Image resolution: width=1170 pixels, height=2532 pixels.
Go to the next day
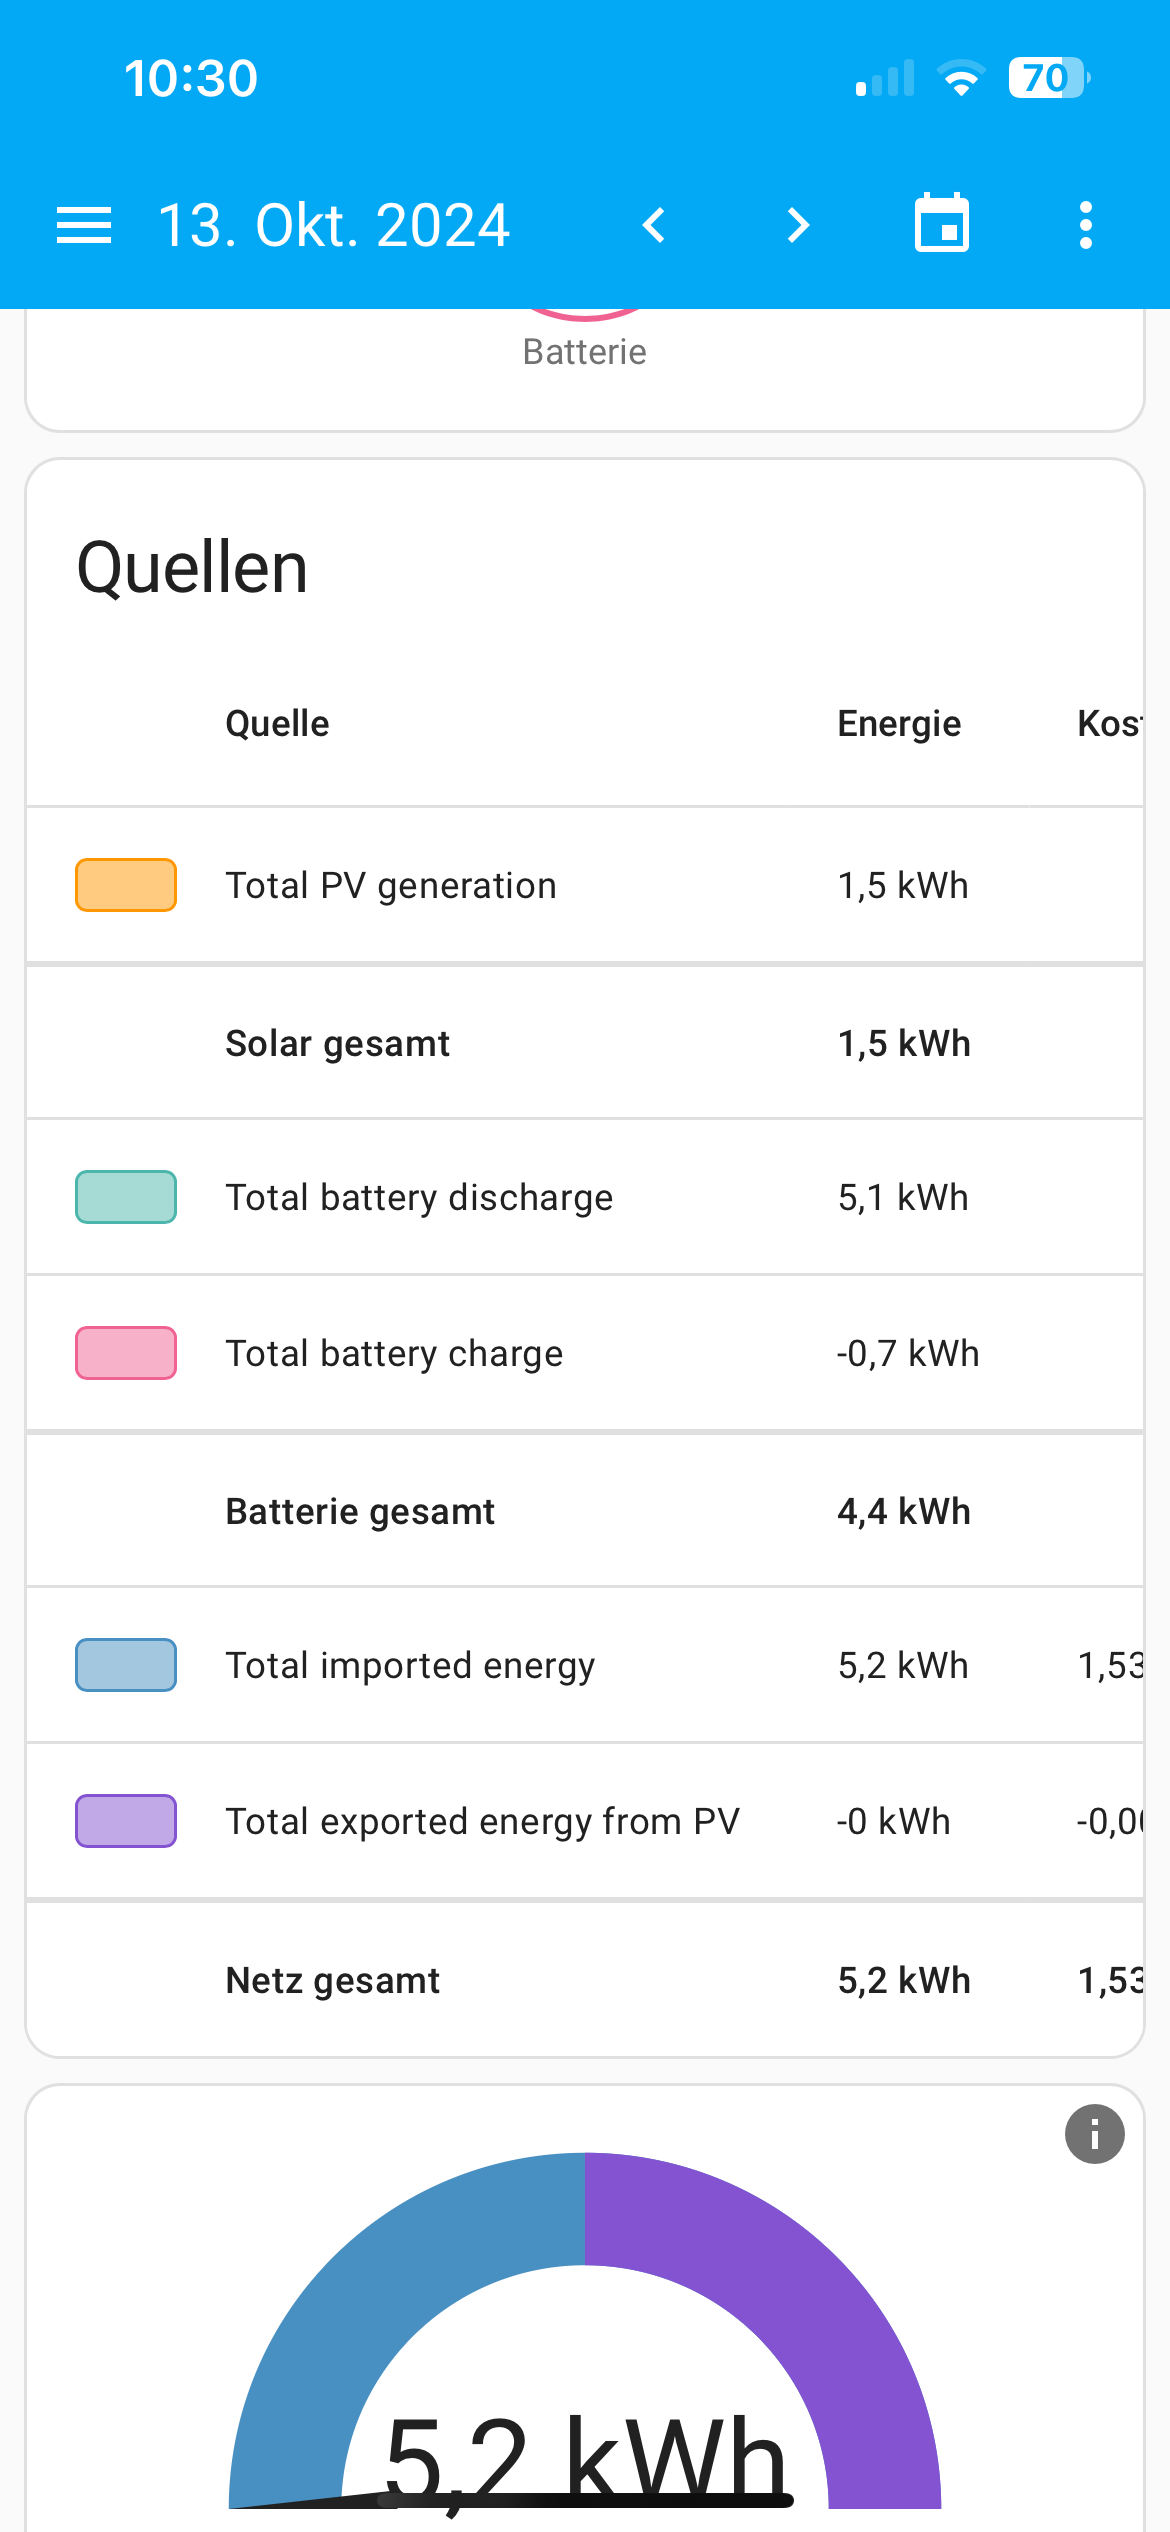point(797,225)
